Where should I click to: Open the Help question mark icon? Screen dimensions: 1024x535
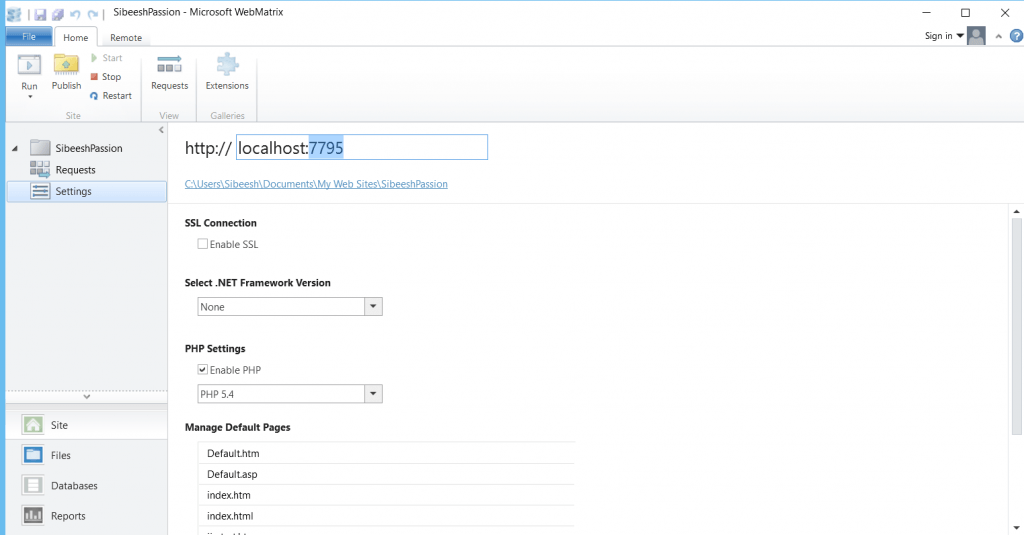pos(1016,36)
